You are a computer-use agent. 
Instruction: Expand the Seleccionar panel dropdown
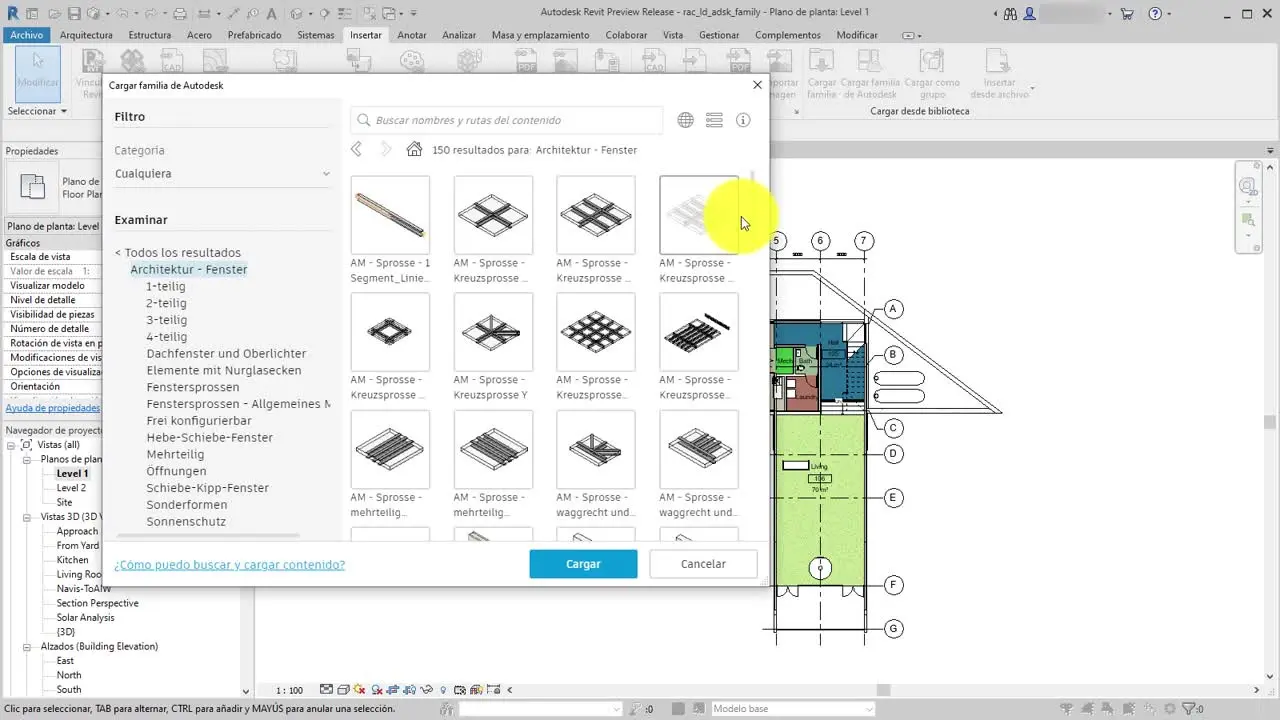click(x=37, y=111)
